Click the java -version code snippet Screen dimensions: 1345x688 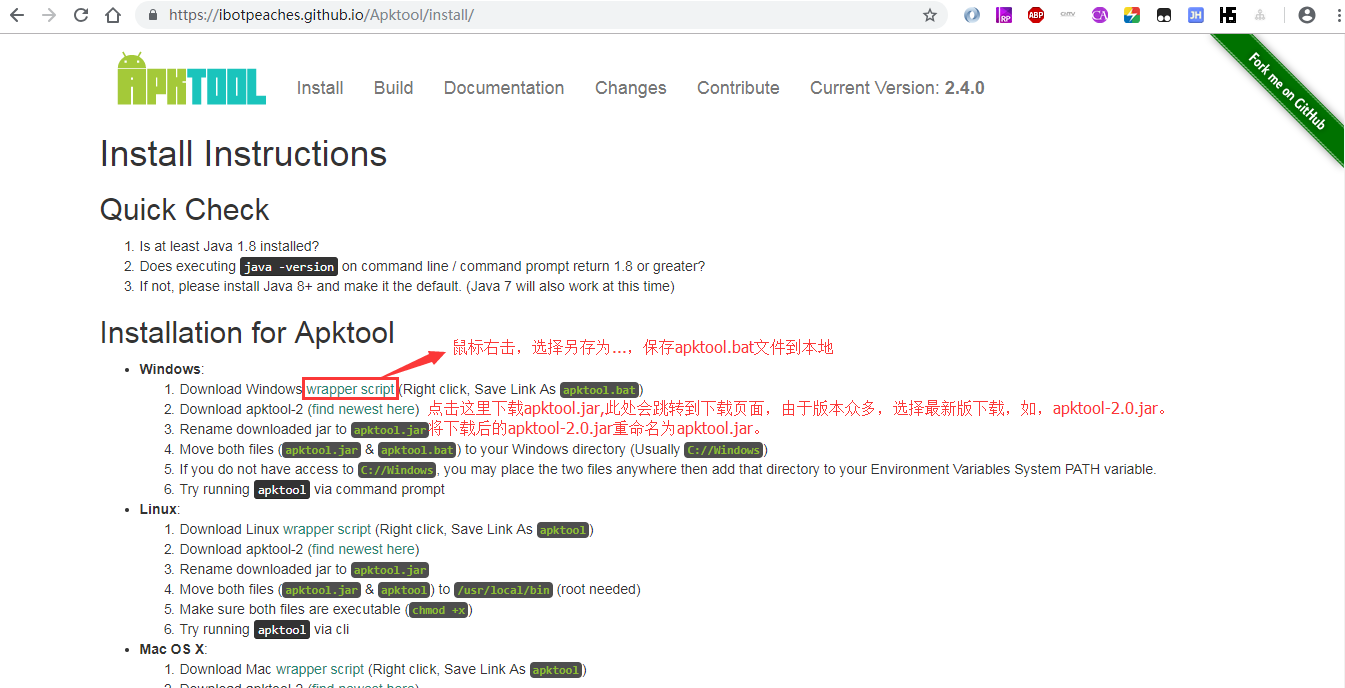289,267
